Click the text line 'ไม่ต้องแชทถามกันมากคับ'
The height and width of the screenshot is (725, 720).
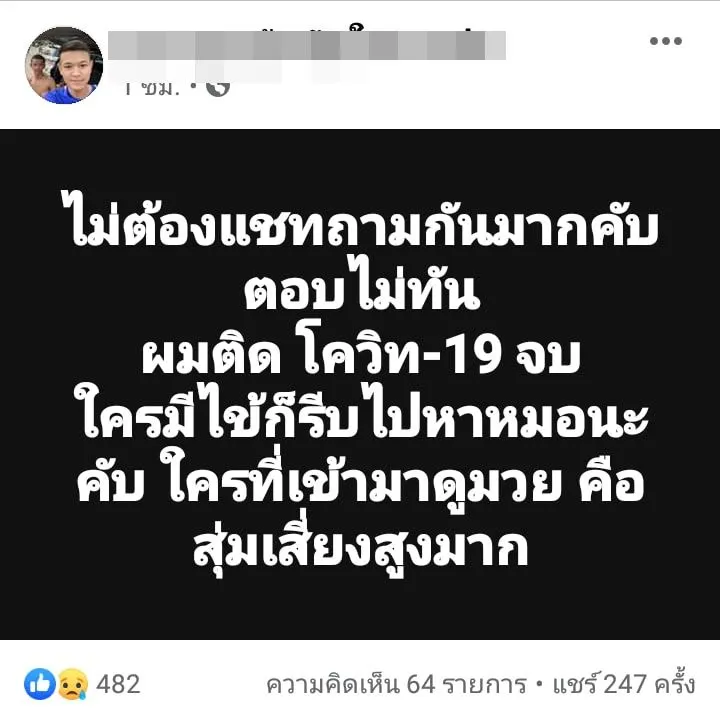(x=360, y=223)
